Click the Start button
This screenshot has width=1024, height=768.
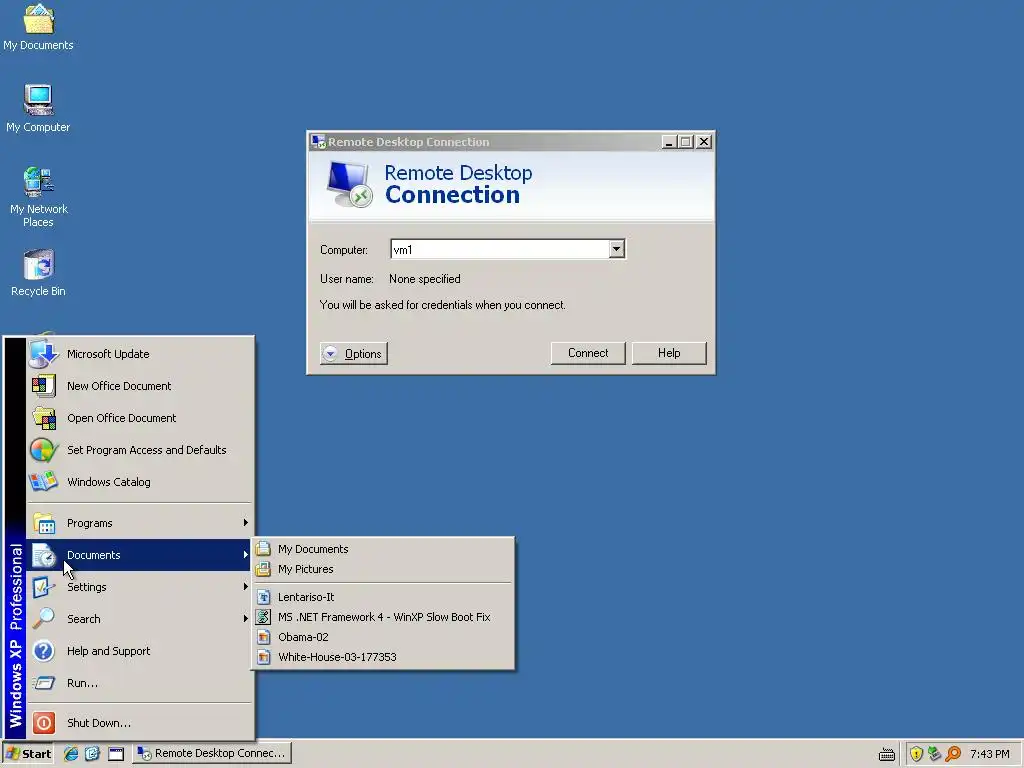click(x=29, y=754)
